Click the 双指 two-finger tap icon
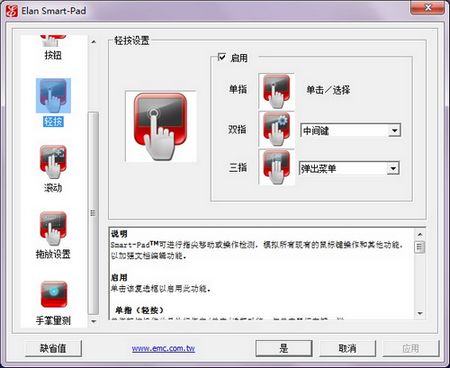450x368 pixels. point(276,129)
